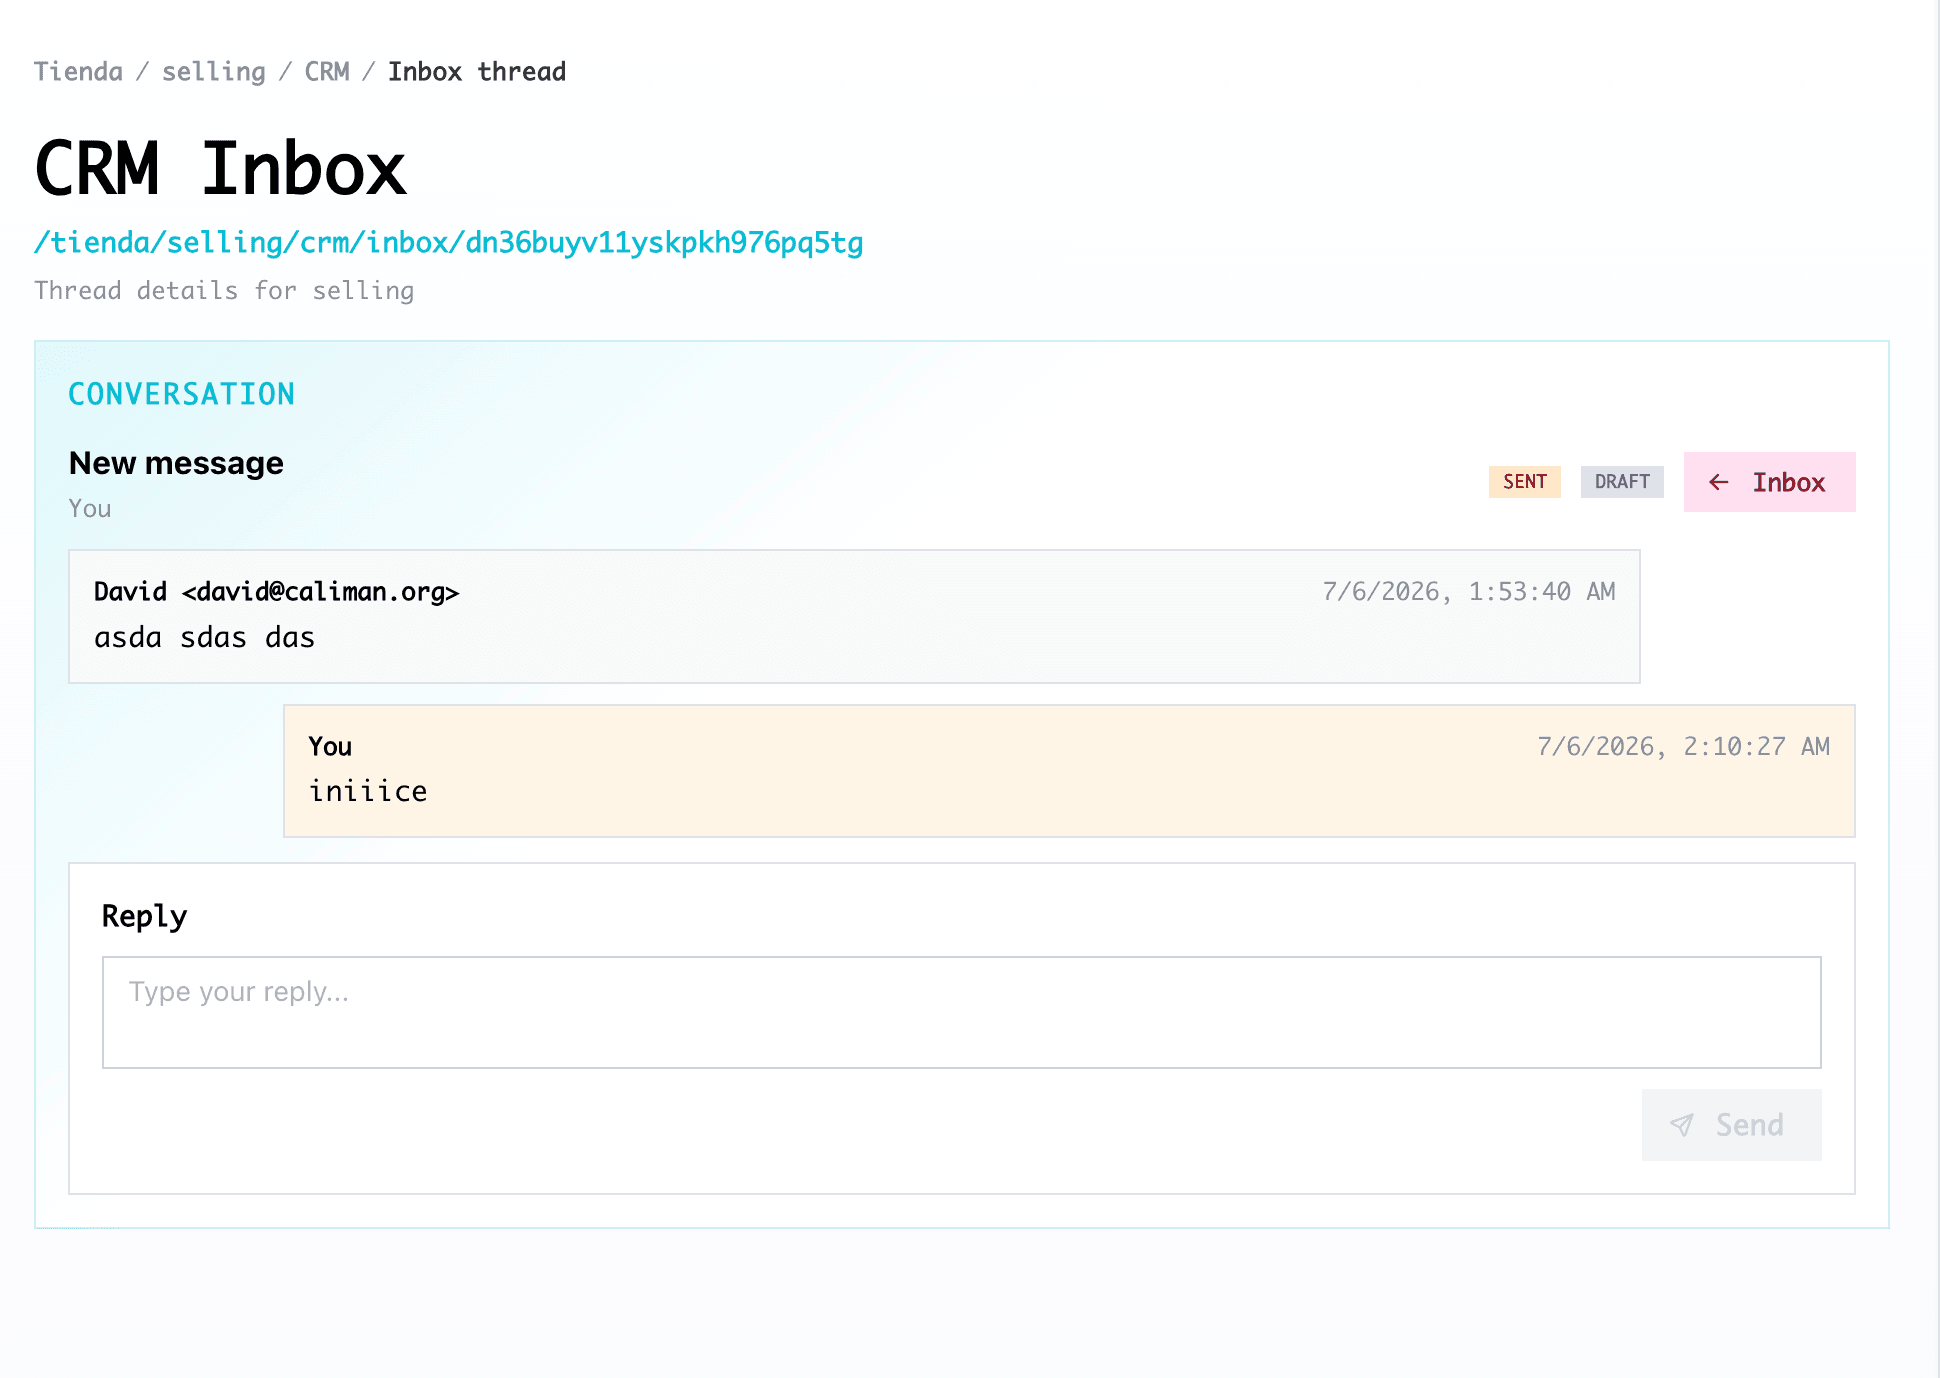Open the /tienda/selling/crm/inbox path link
The image size is (1940, 1378).
point(448,243)
